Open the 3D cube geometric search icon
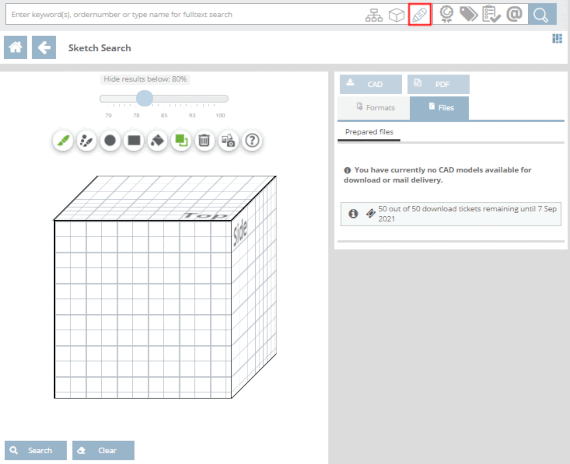The width and height of the screenshot is (570, 464). point(397,15)
